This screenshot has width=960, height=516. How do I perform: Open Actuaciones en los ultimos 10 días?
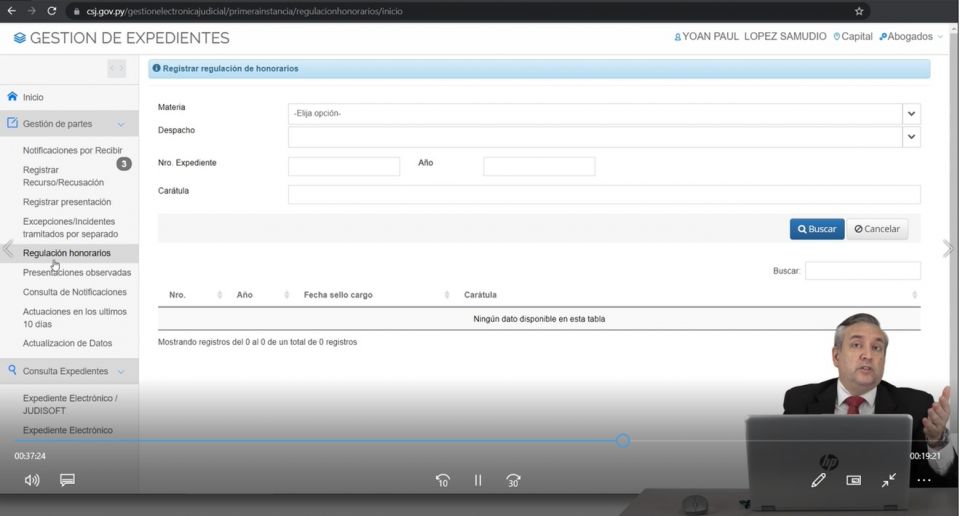[x=75, y=318]
